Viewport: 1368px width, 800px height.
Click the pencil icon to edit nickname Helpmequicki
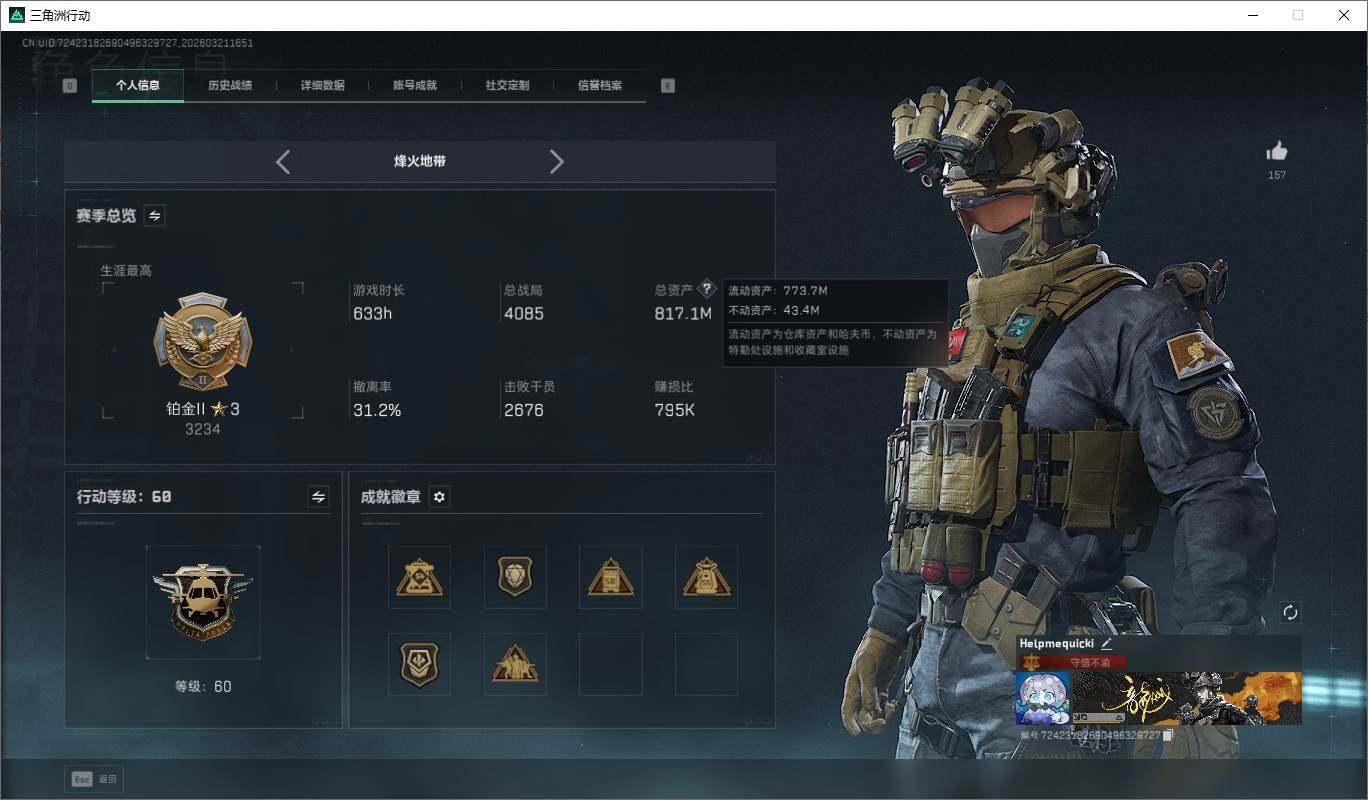click(1106, 644)
